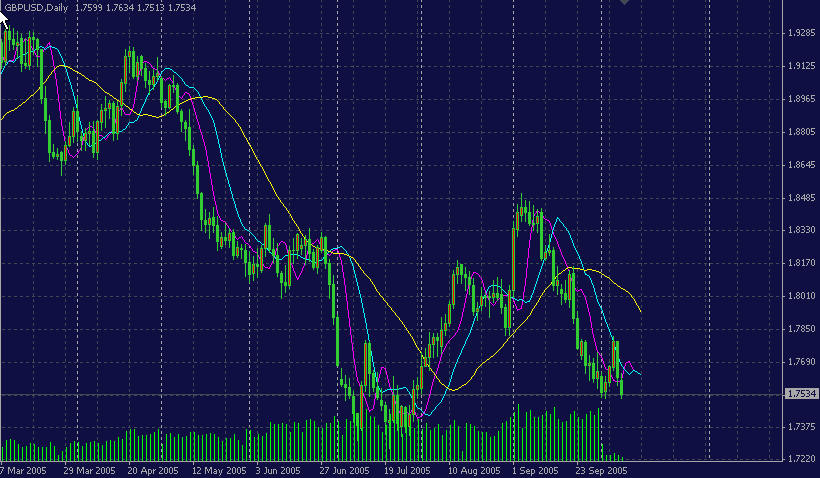The image size is (820, 478).
Task: Click the 1.9125 price axis label
Action: [802, 66]
